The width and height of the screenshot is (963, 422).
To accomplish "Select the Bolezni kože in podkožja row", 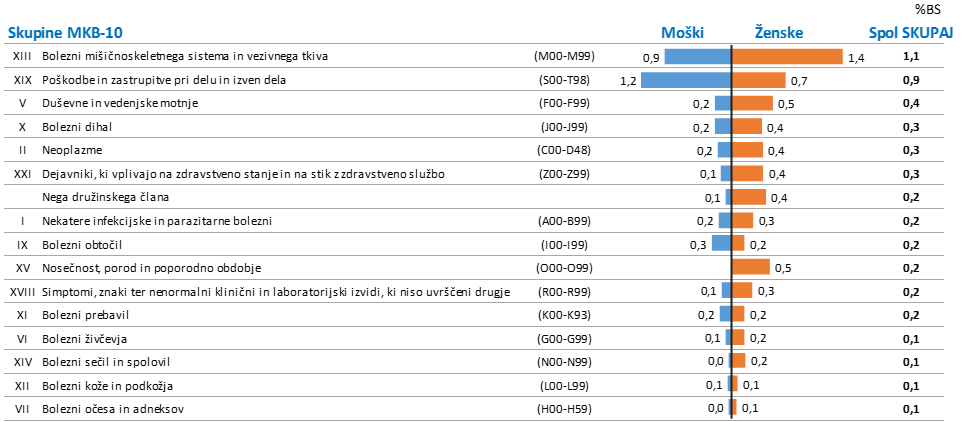I will tap(482, 386).
